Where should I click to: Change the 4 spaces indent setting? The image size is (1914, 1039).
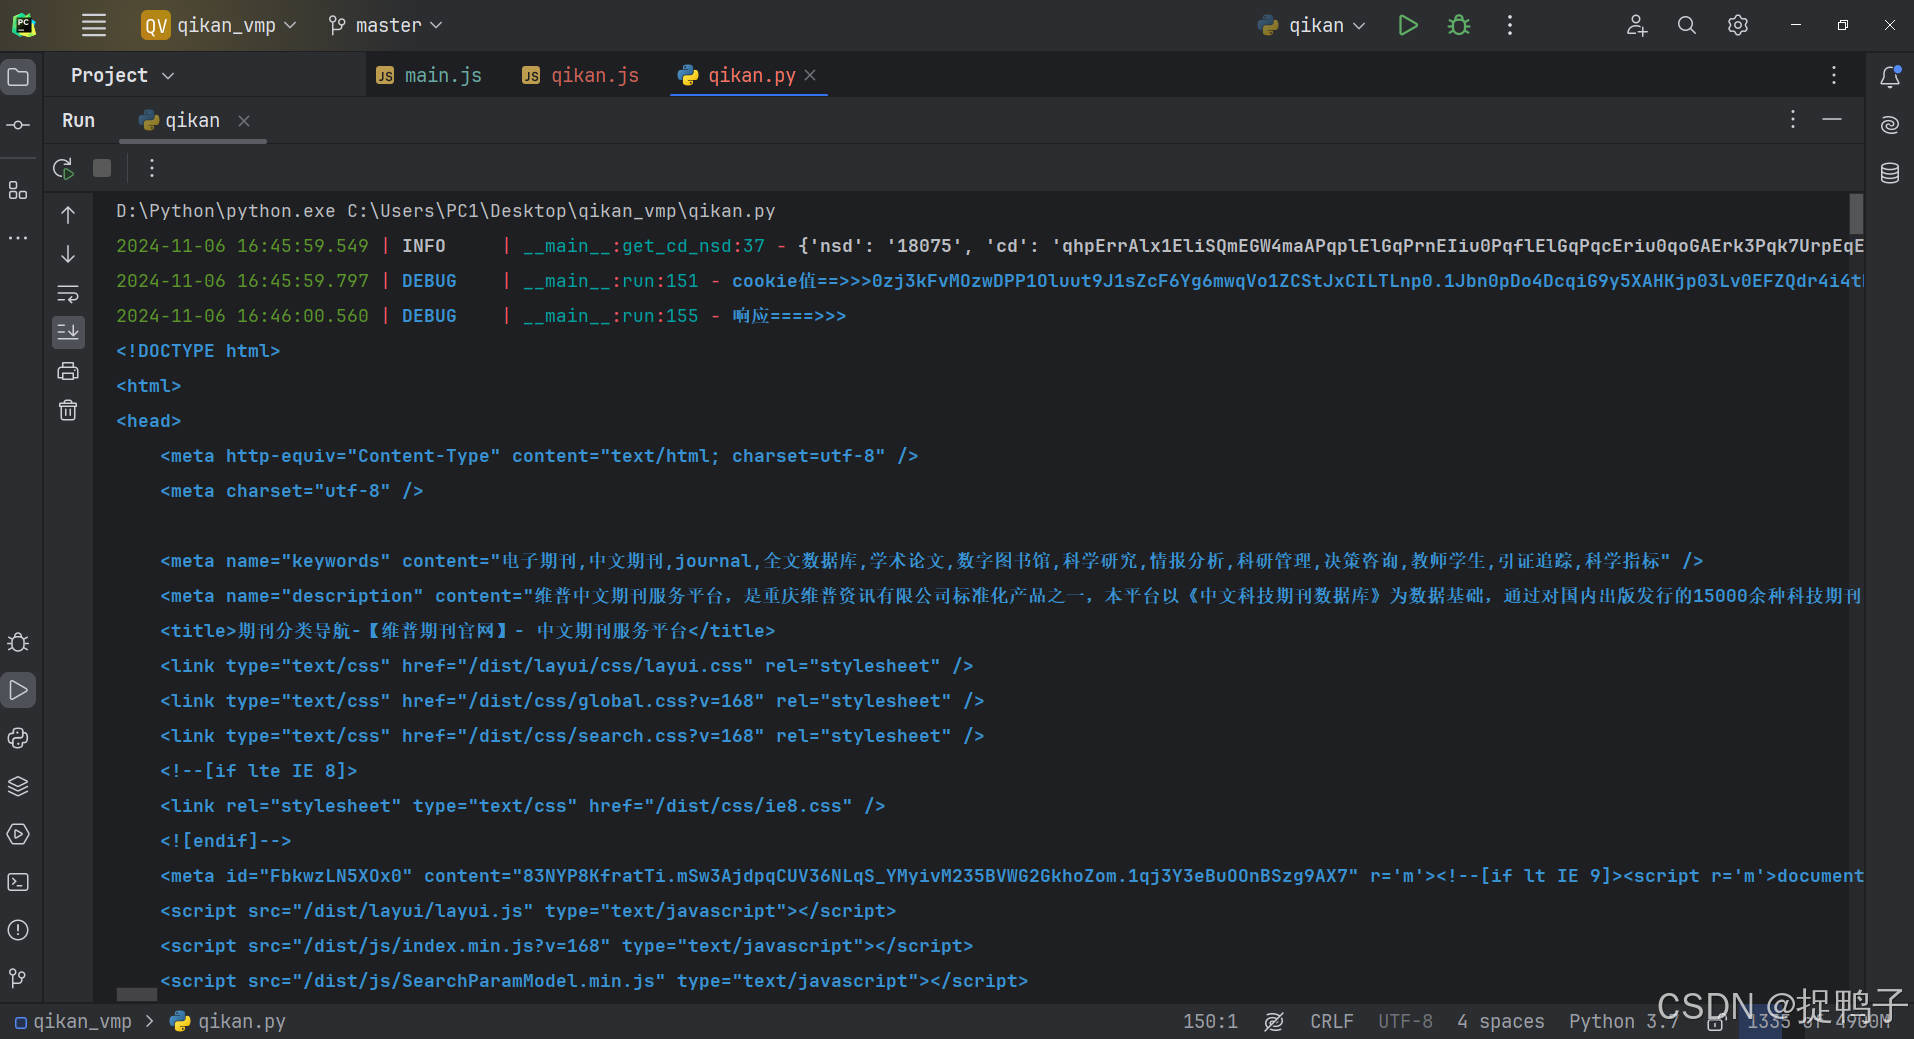(1500, 1021)
